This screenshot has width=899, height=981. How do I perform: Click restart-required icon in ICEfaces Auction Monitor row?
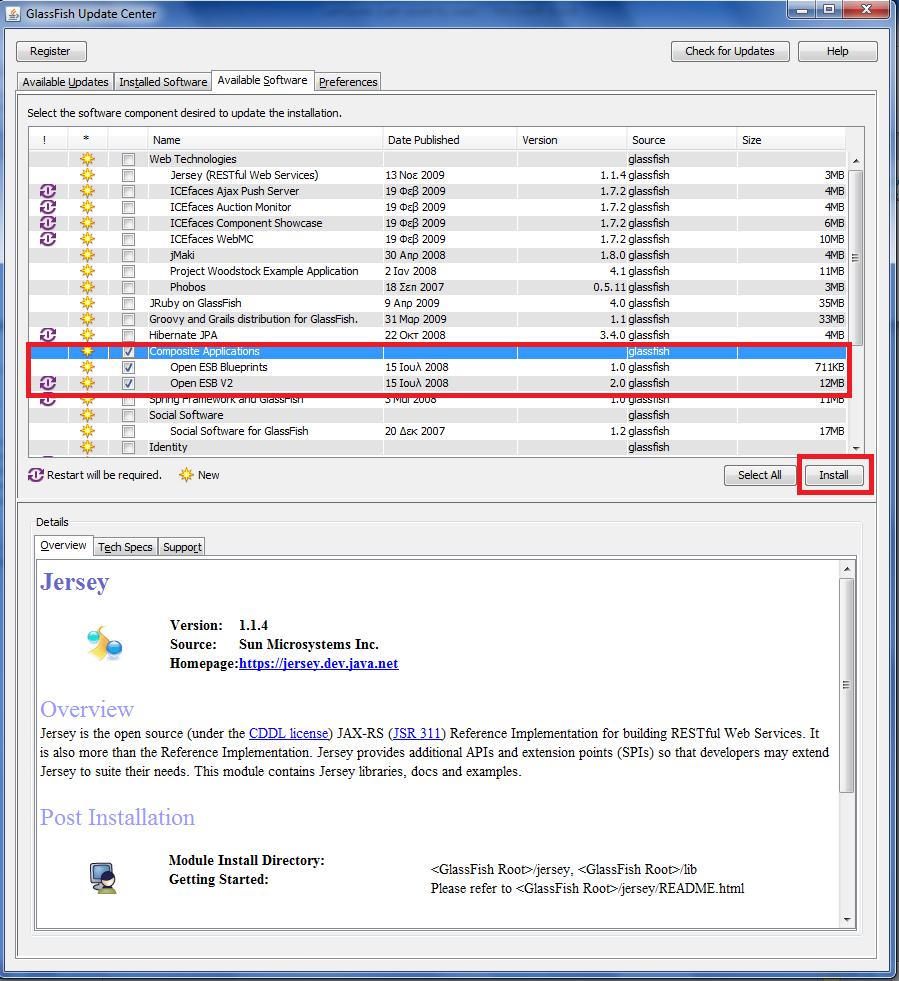[48, 207]
